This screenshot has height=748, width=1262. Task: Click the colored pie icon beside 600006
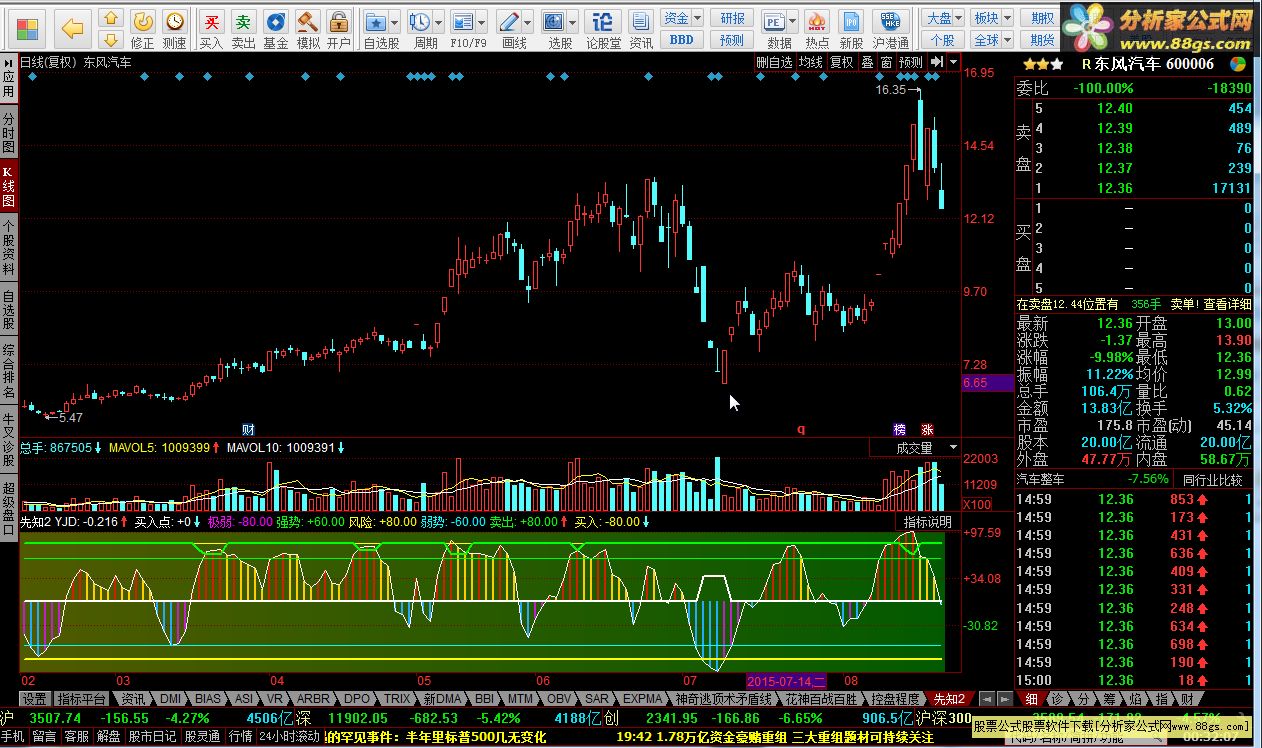click(x=1238, y=64)
